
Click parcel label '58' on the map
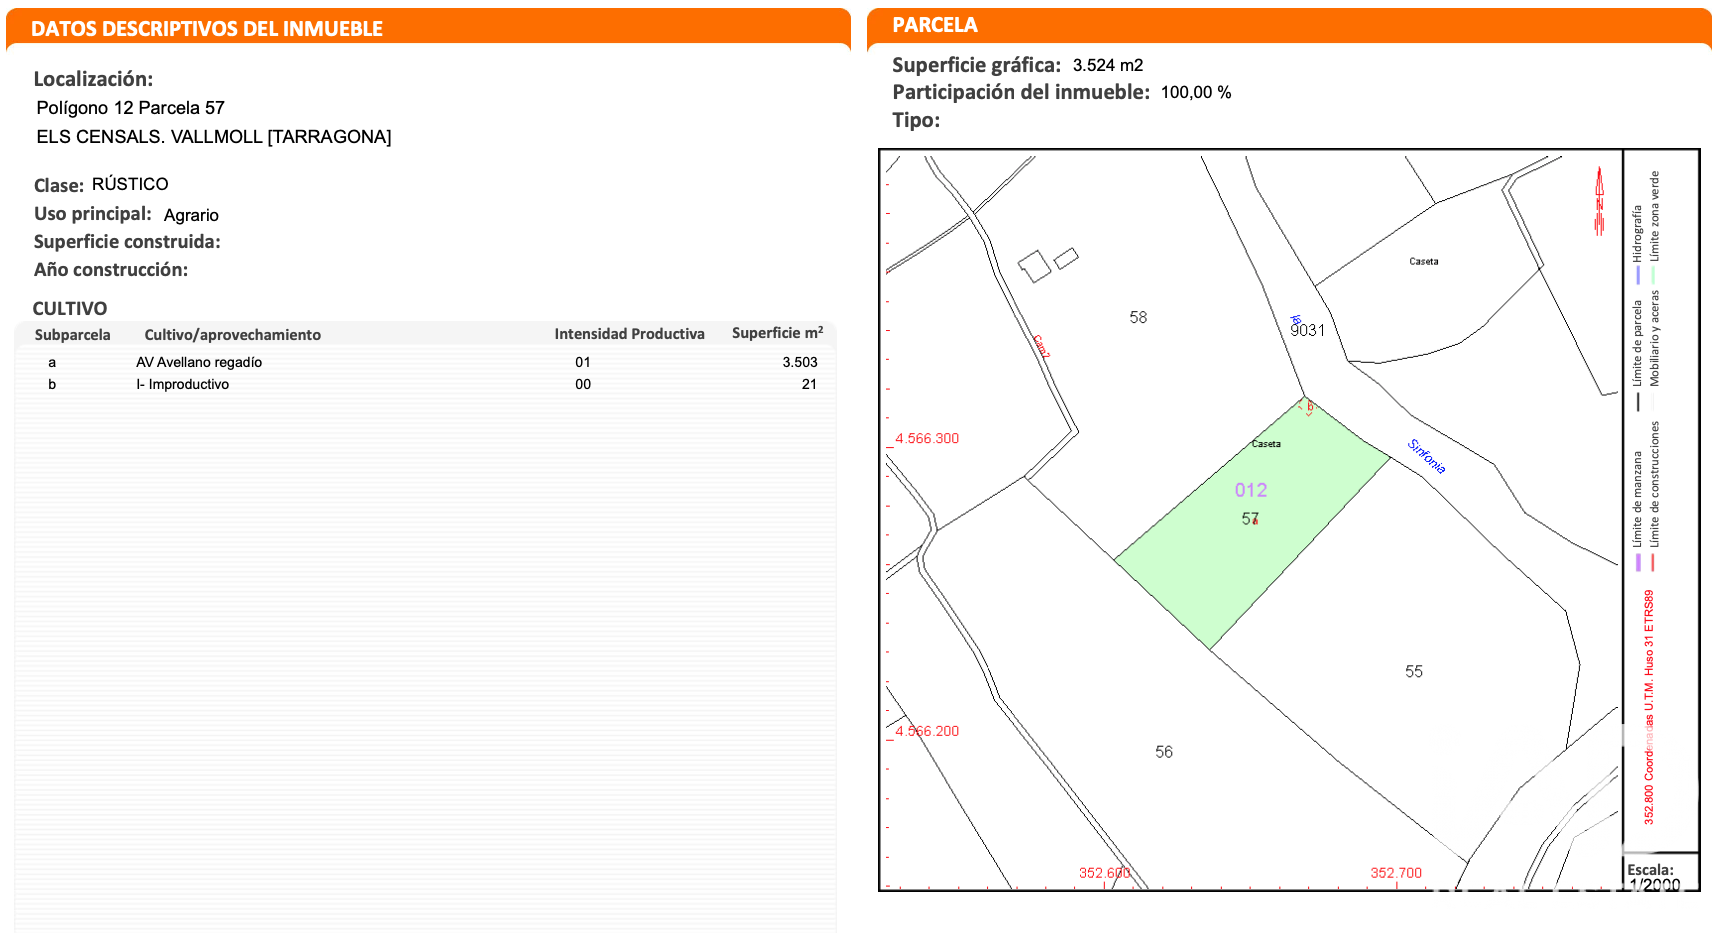pyautogui.click(x=1138, y=317)
